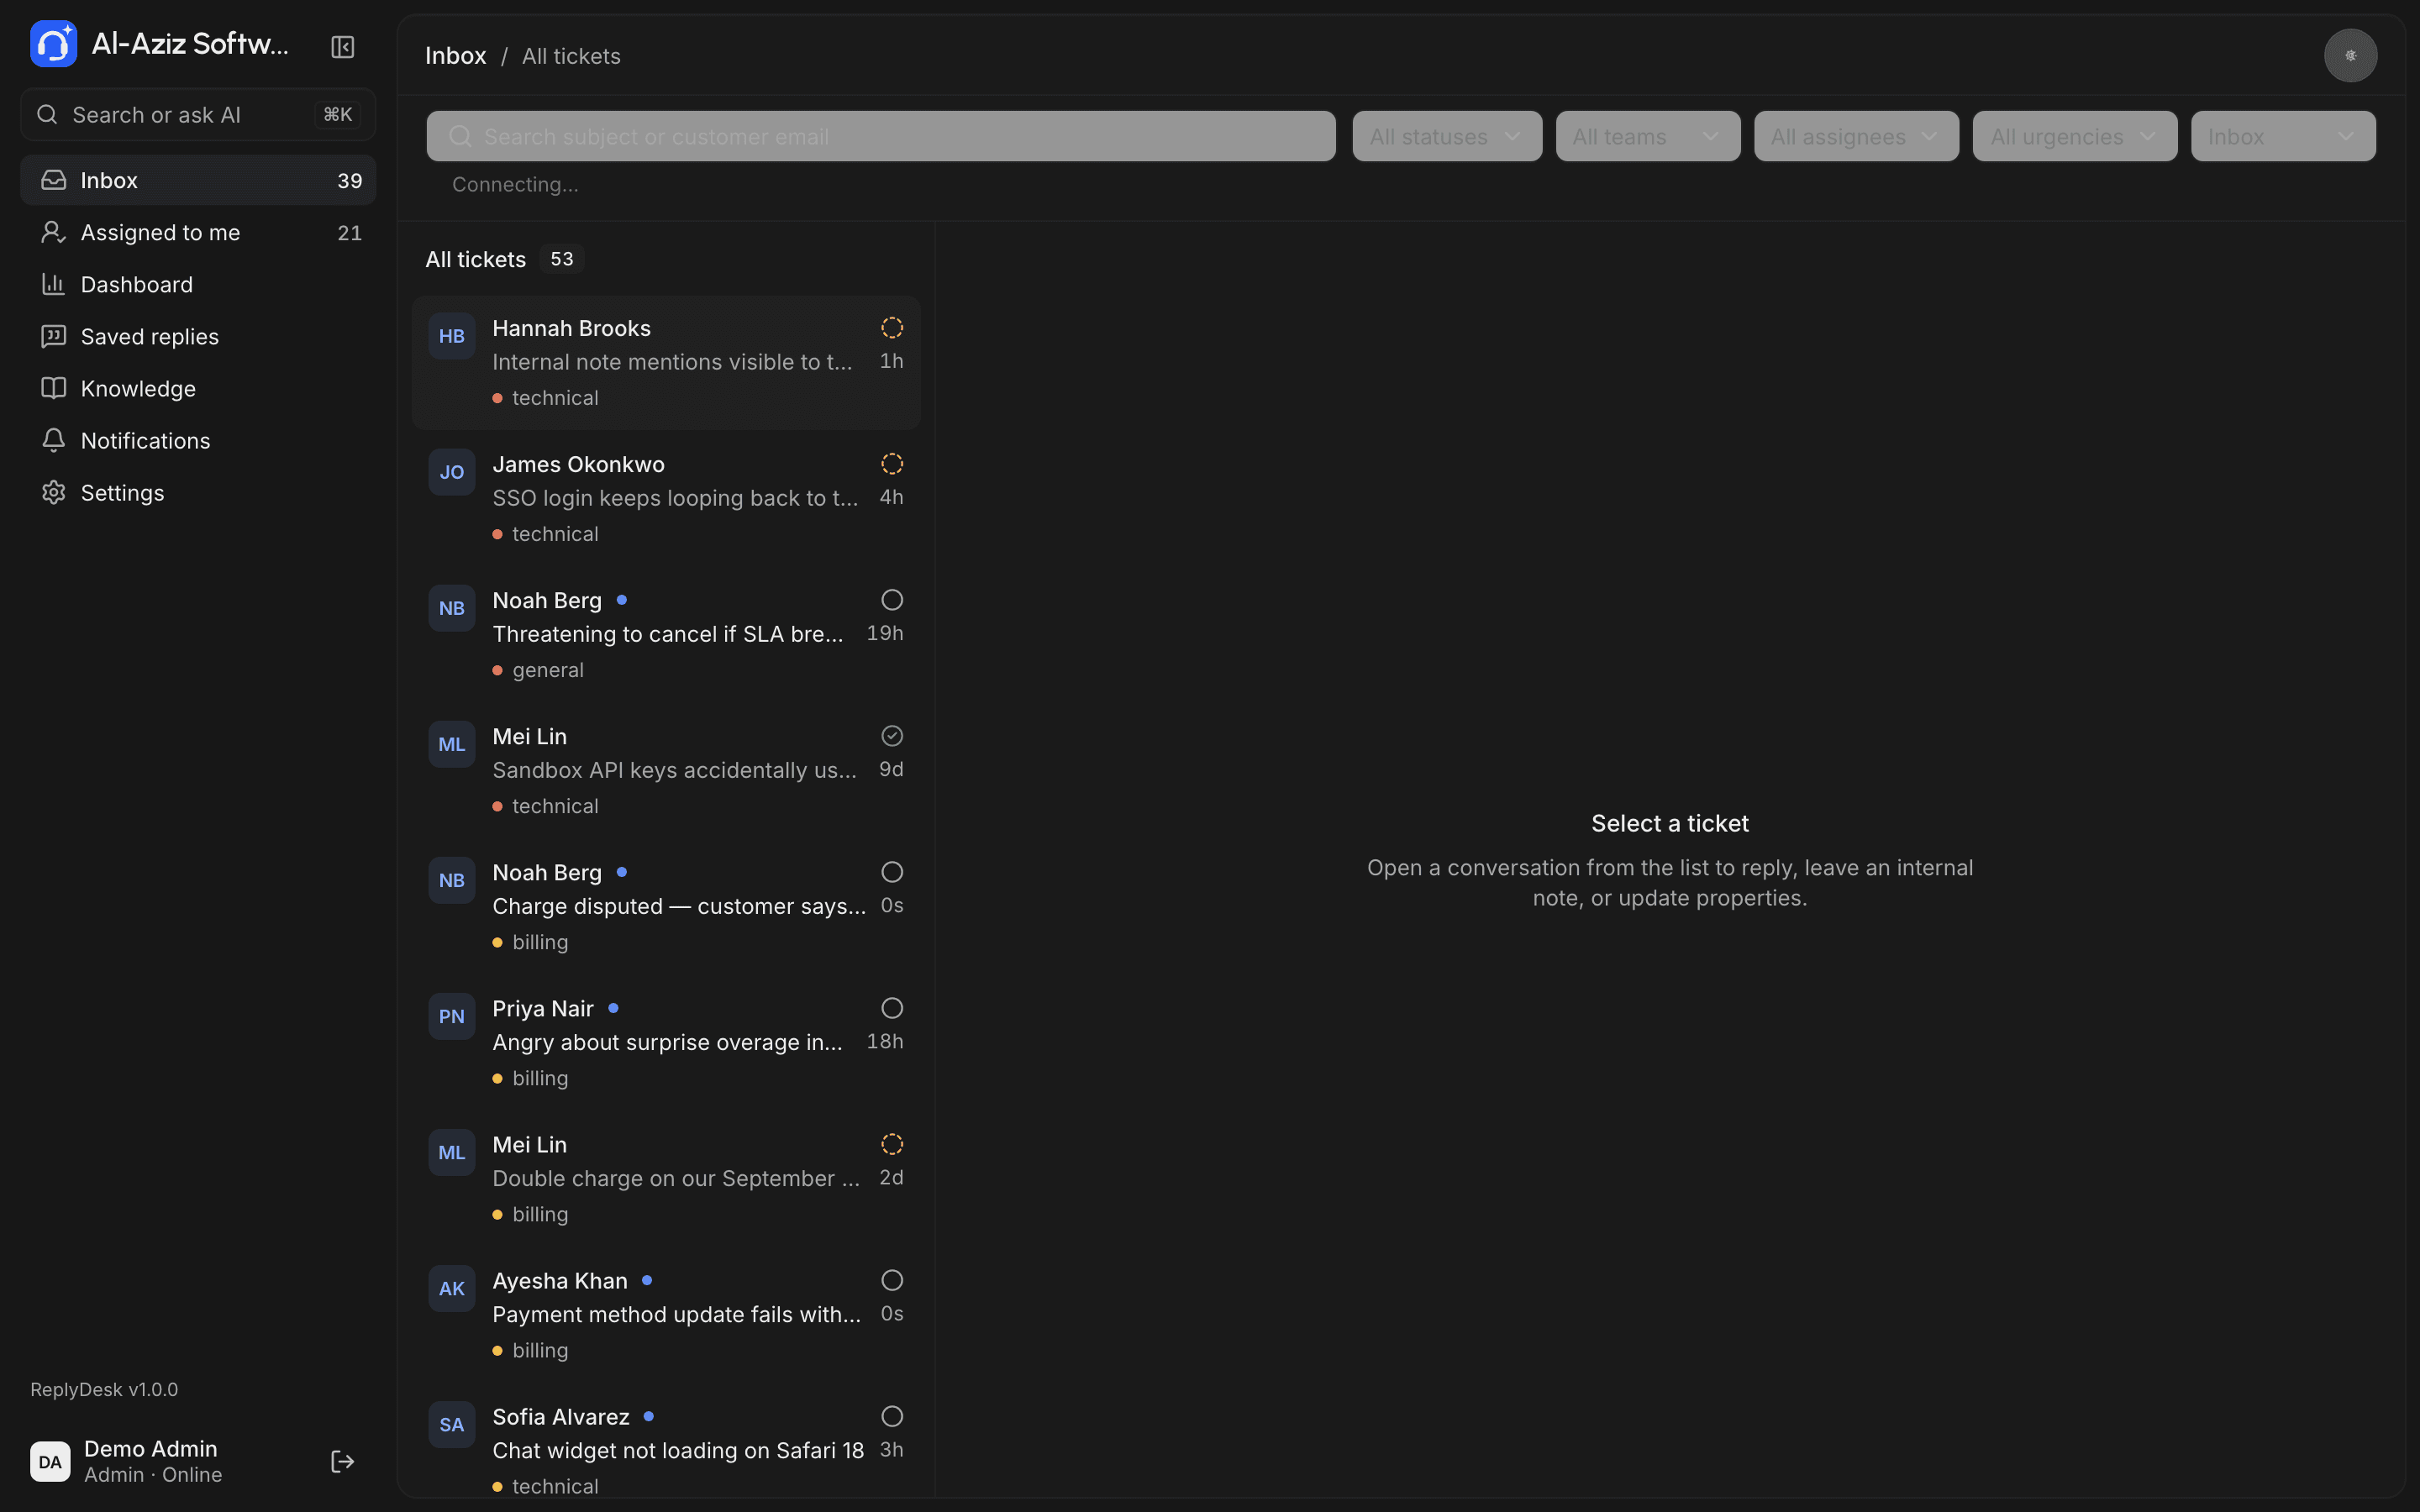
Task: Focus the subject or customer email search
Action: 881,136
